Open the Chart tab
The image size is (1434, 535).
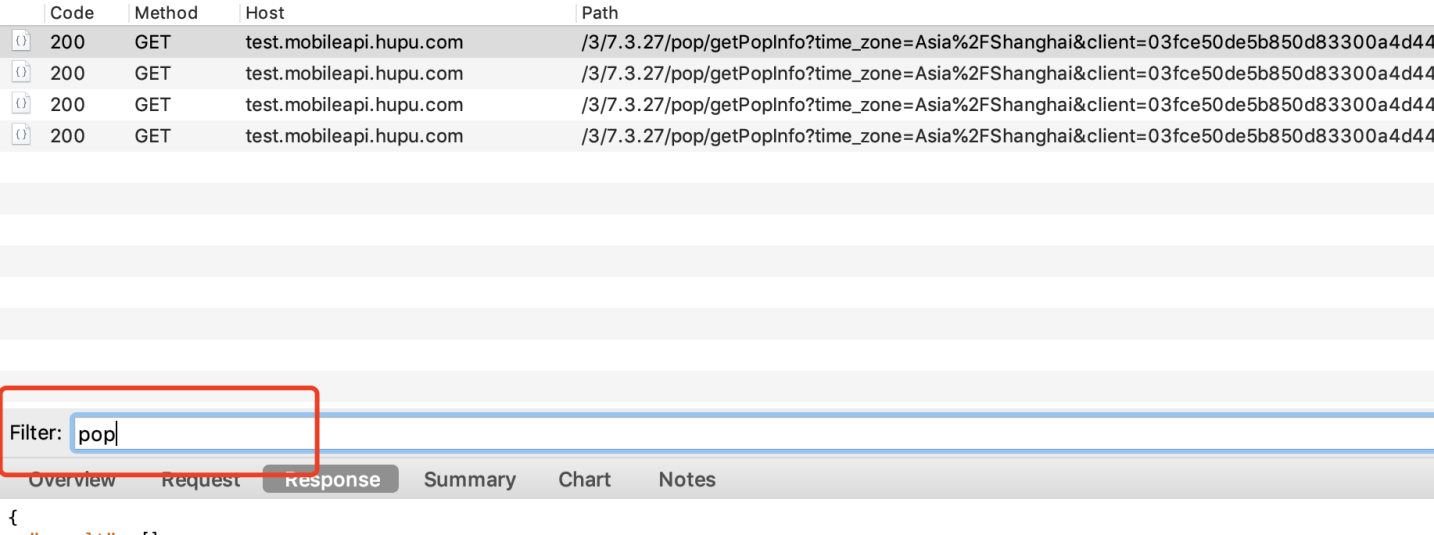point(585,480)
